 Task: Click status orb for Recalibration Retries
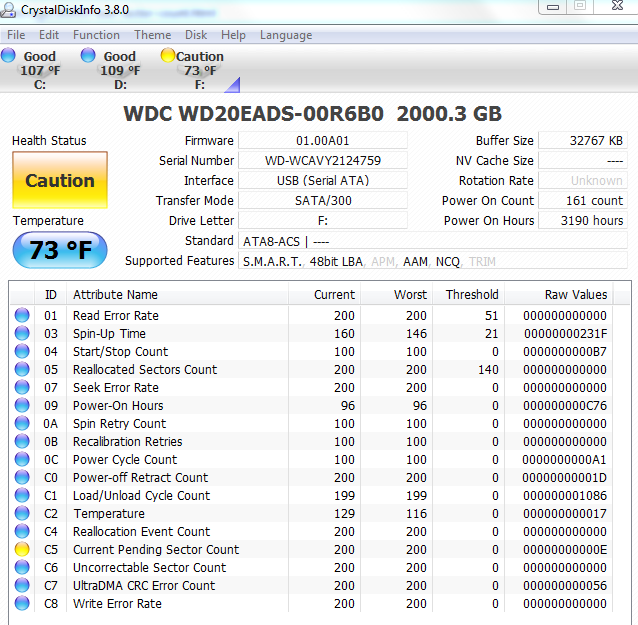(22, 441)
